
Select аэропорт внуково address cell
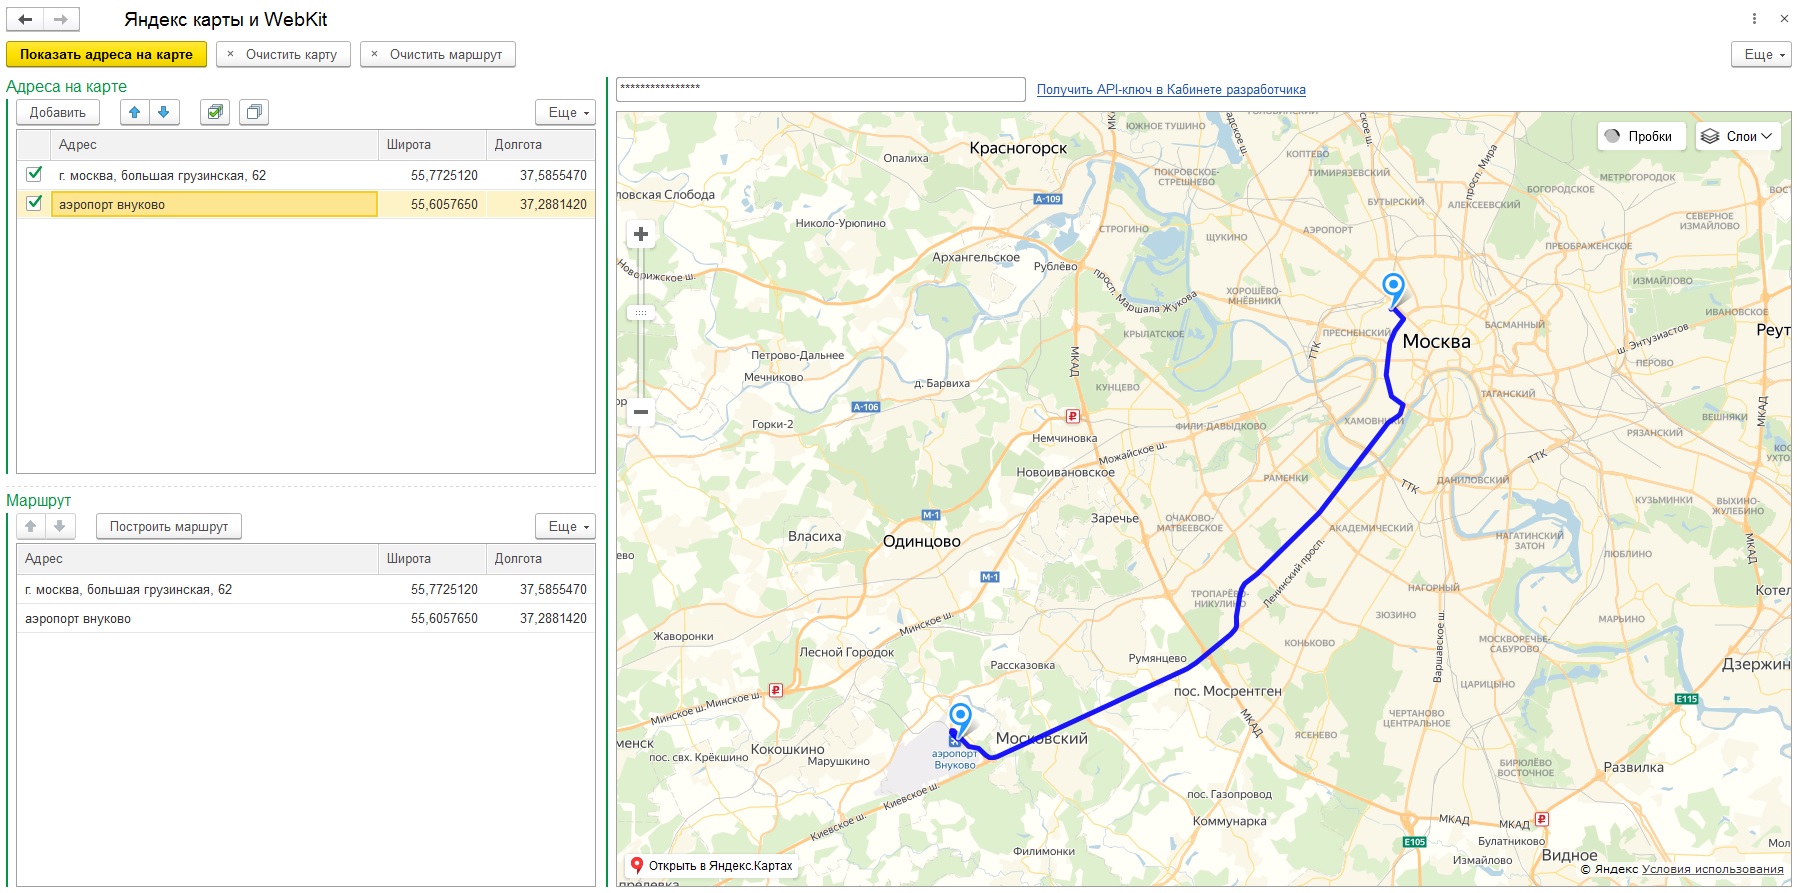click(214, 204)
